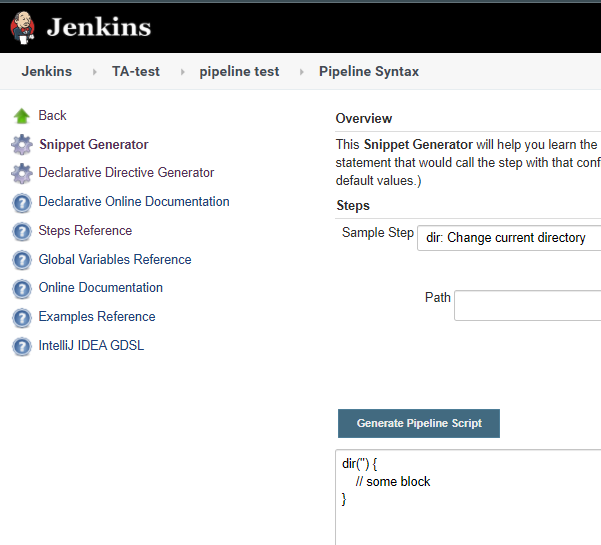Screen dimensions: 601x545
Task: Open IntelliJ IDEA GDSL link
Action: (x=91, y=345)
